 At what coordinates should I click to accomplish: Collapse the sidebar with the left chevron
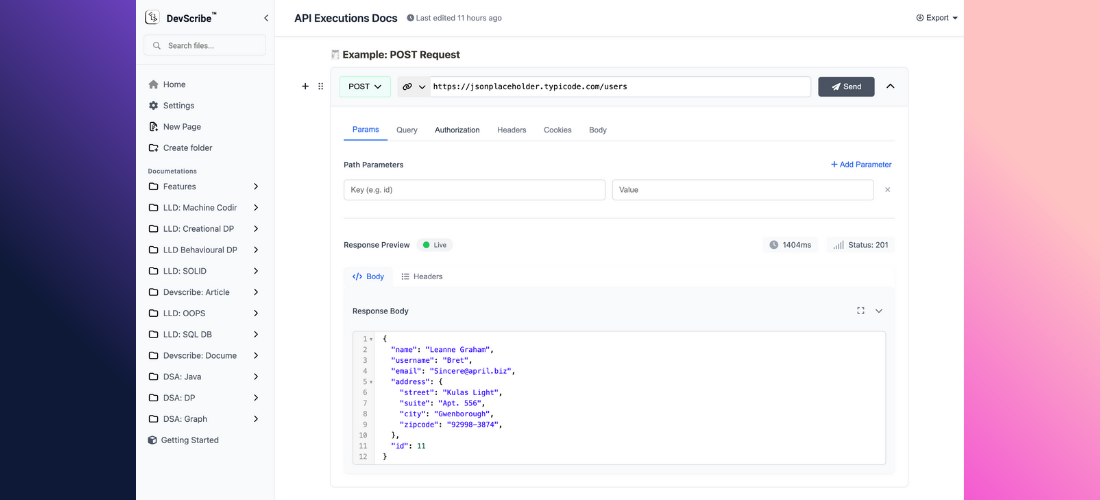coord(266,18)
